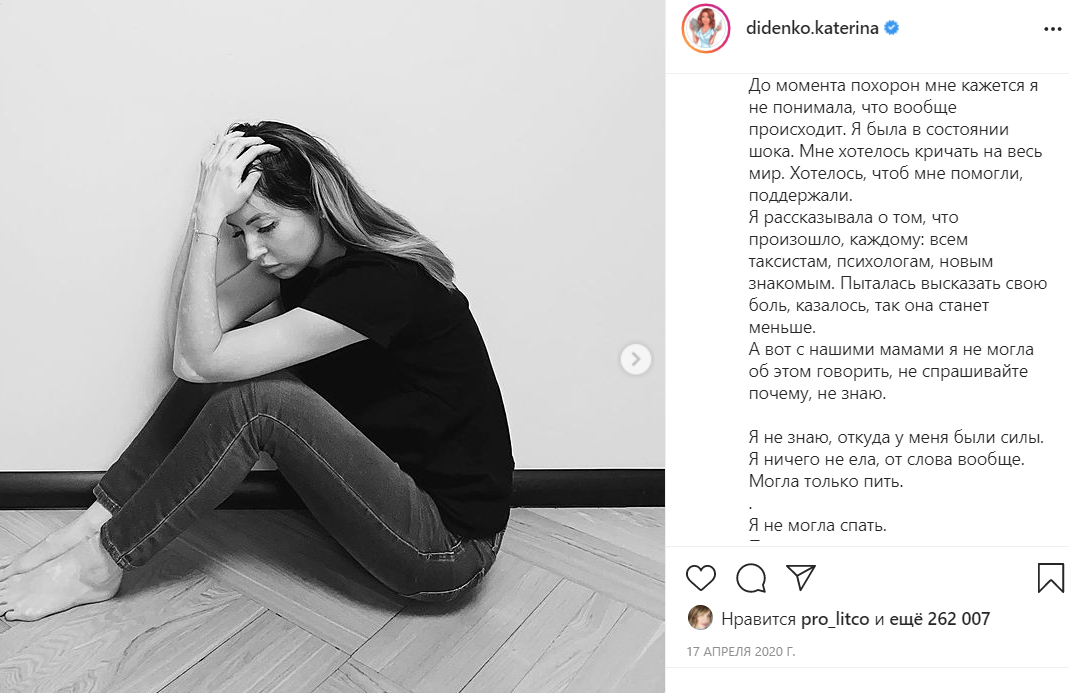This screenshot has width=1069, height=693.
Task: Click caption text 'Я рассказывала о том'
Action: coord(854,218)
